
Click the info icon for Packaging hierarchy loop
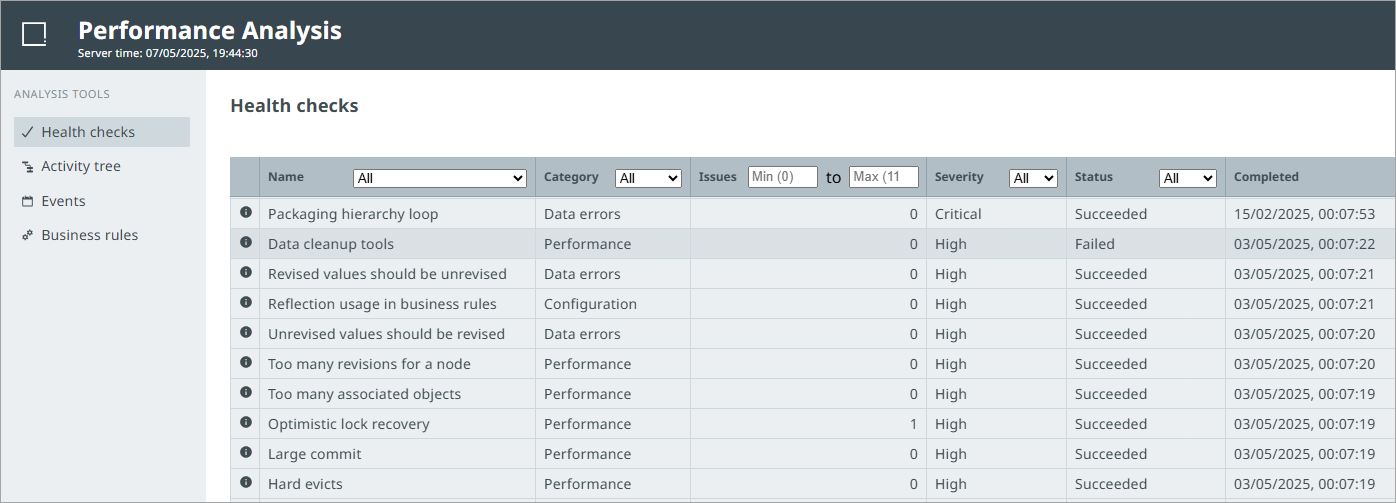coord(245,213)
